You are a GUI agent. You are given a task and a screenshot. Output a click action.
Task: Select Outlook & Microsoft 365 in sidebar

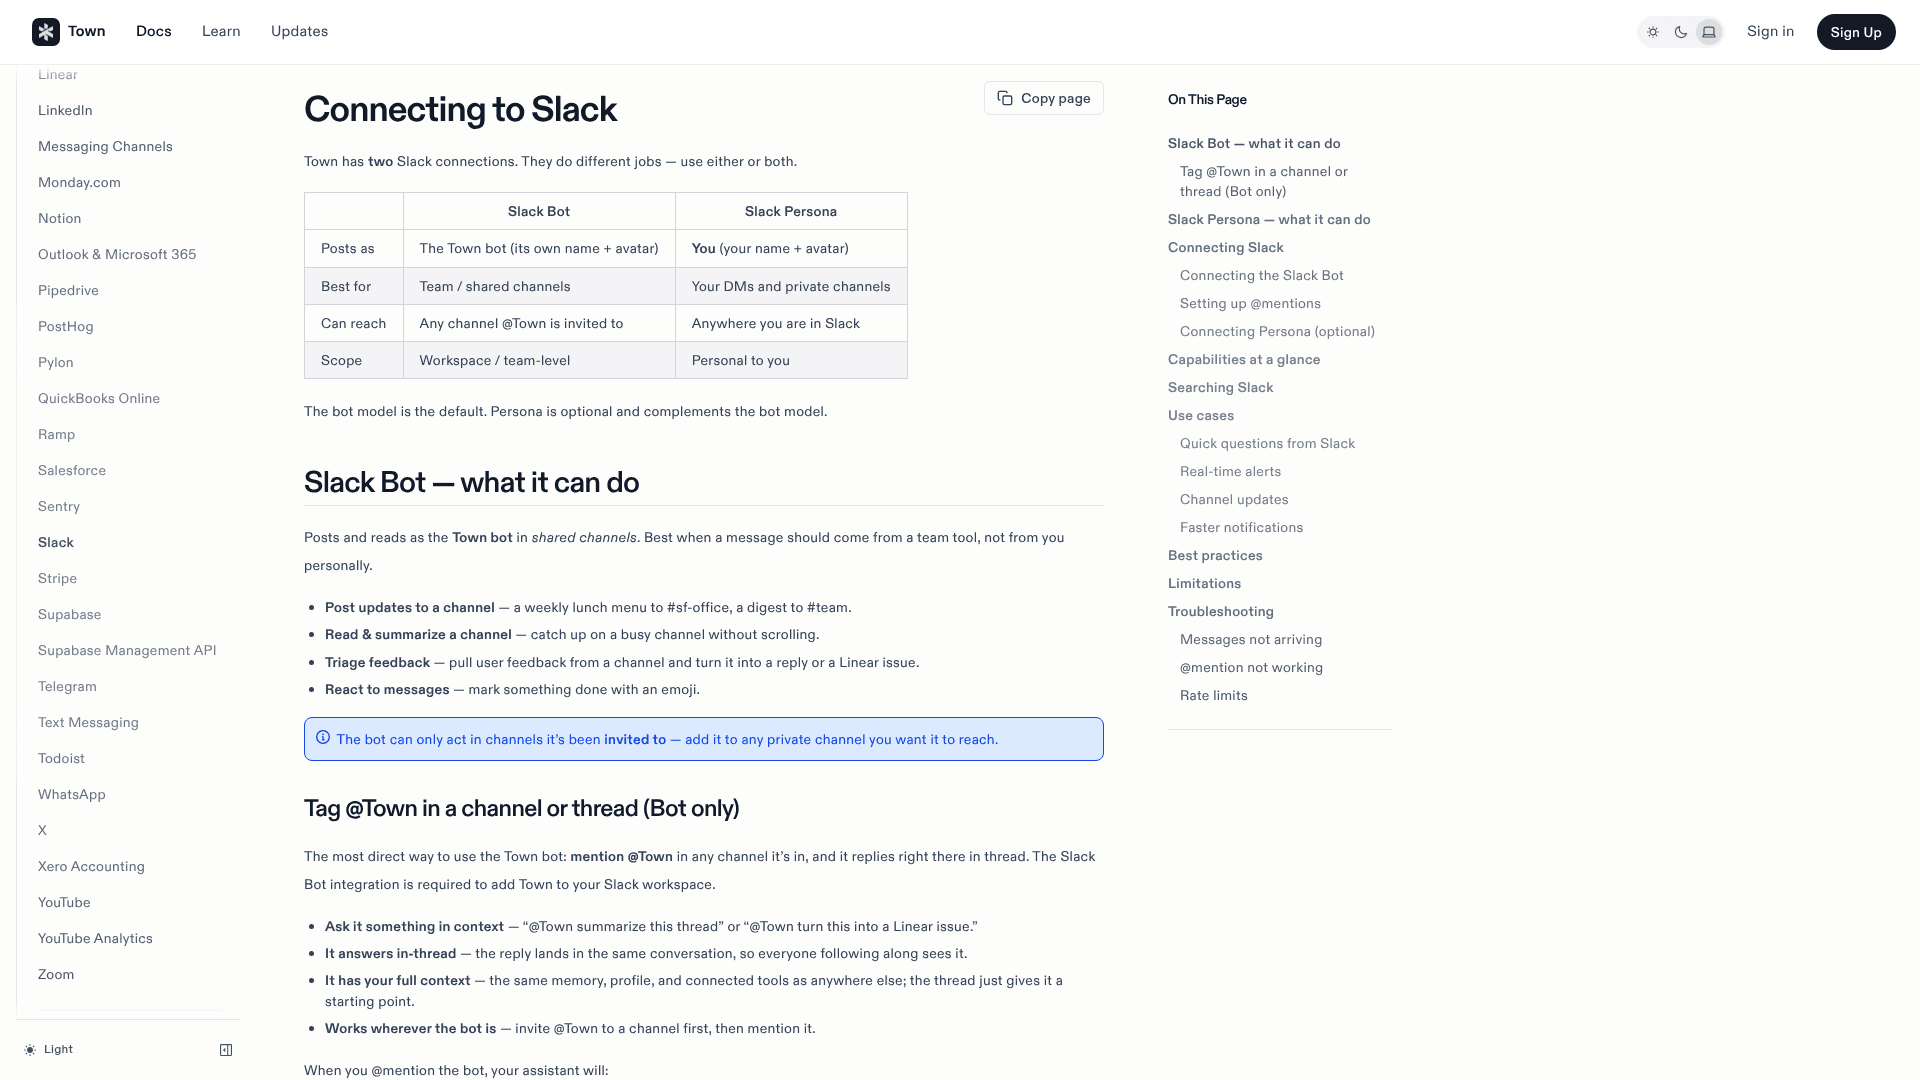[x=117, y=255]
